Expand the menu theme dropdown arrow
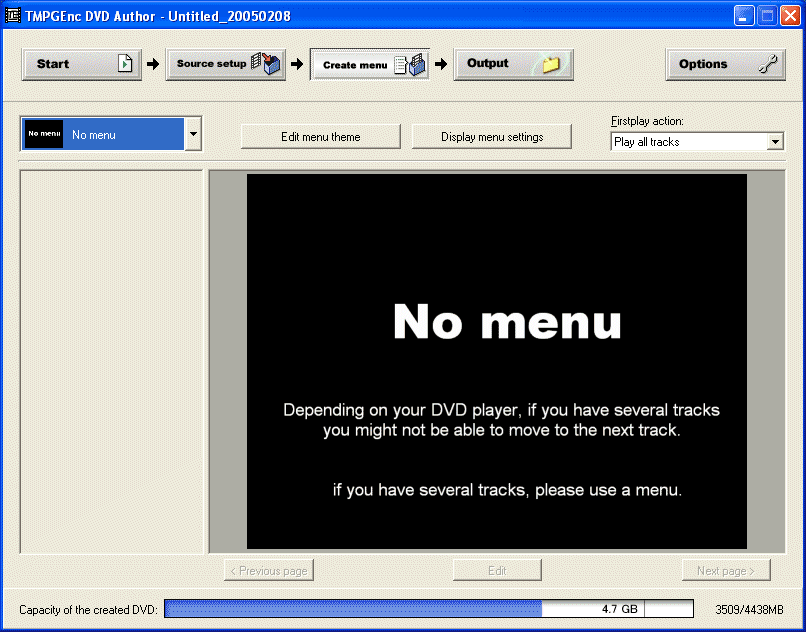The height and width of the screenshot is (632, 806). click(x=193, y=134)
